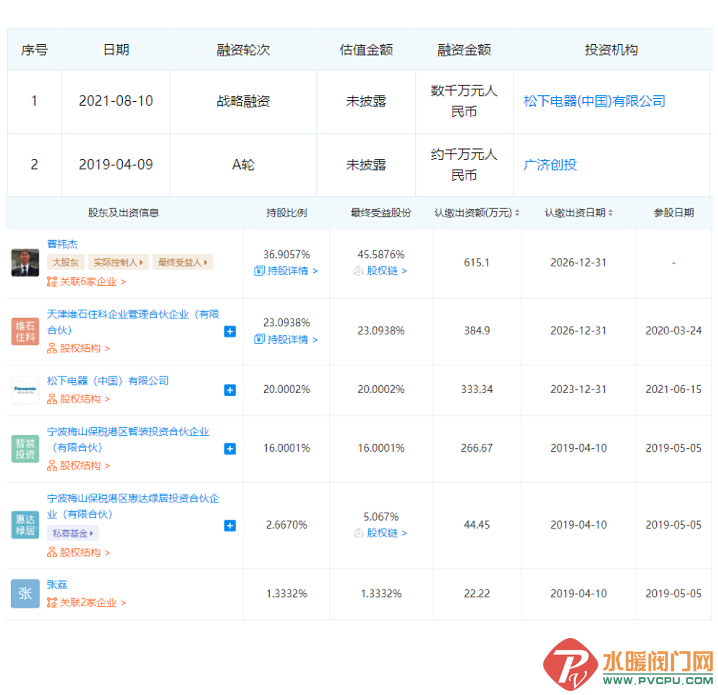Viewport: 718px width, 695px height.
Task: Select the 参股日期 column header
Action: (x=674, y=213)
